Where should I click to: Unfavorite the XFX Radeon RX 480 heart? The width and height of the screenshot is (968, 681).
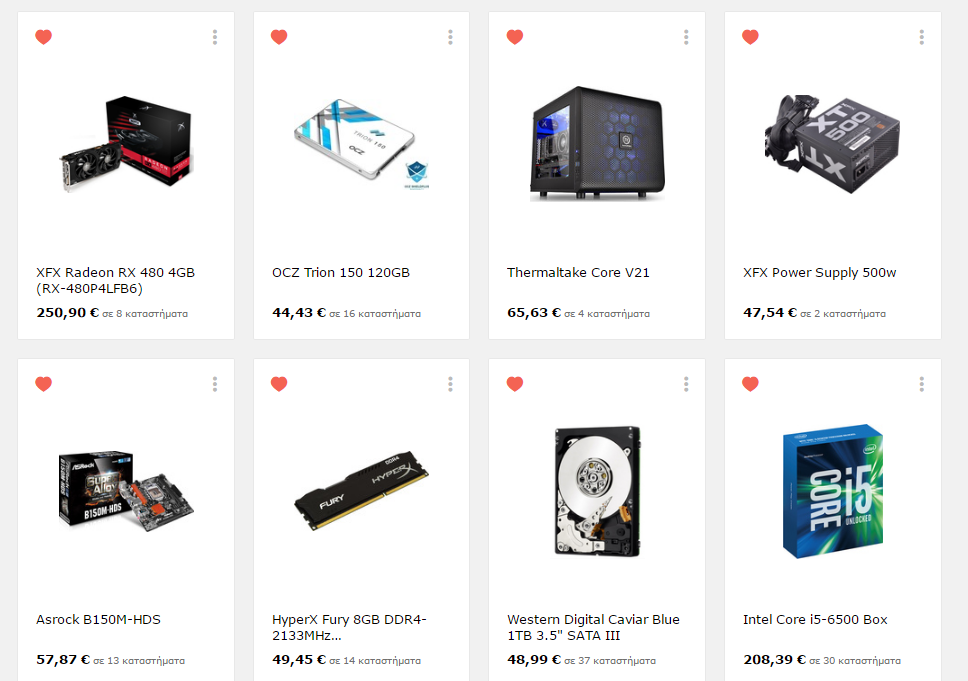pyautogui.click(x=43, y=37)
